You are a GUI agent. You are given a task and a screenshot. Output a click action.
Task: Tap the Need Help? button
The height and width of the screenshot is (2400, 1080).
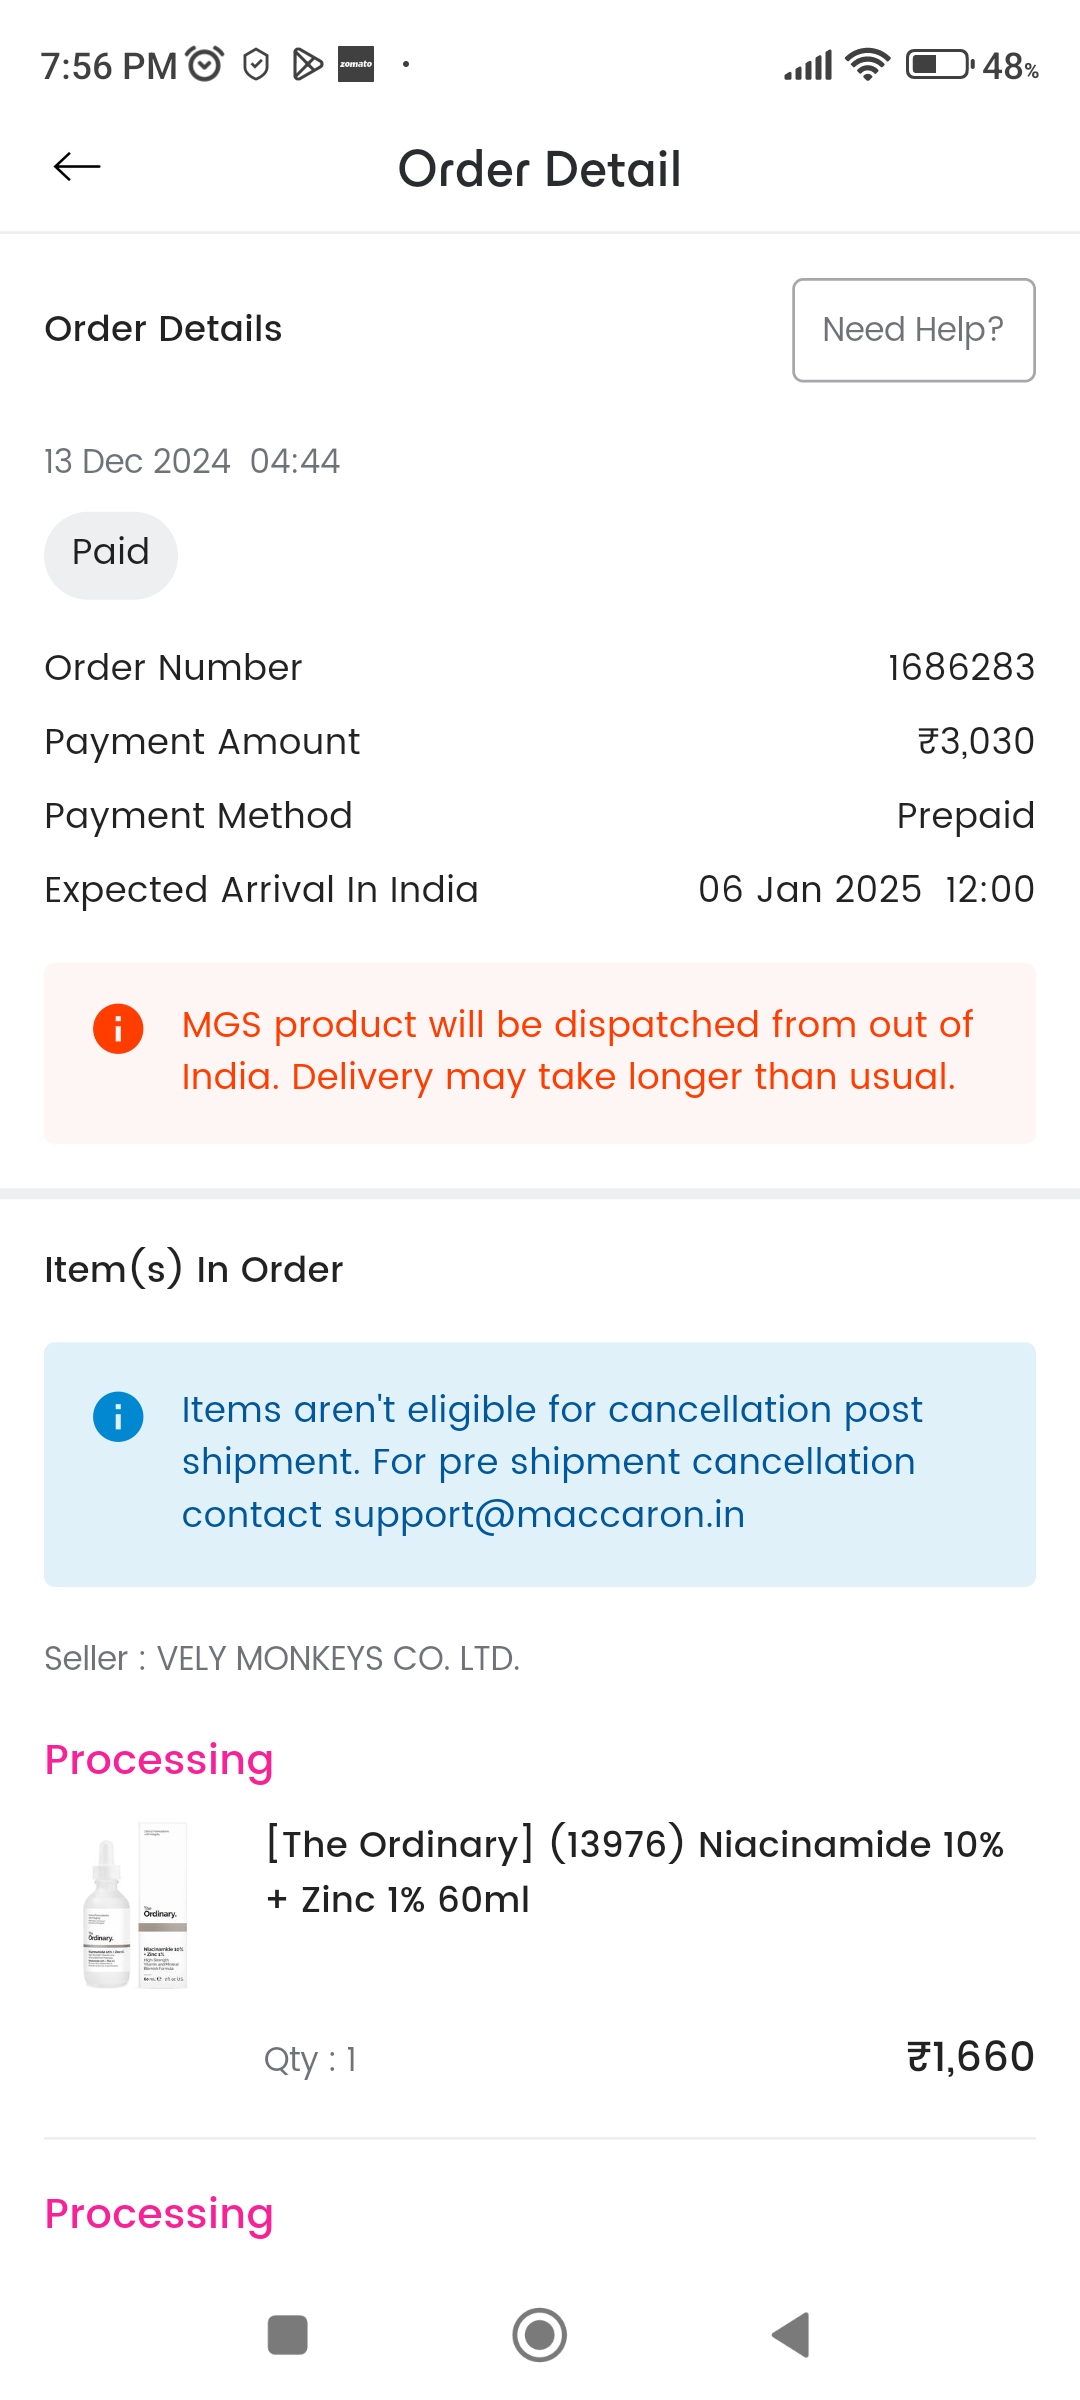point(913,330)
